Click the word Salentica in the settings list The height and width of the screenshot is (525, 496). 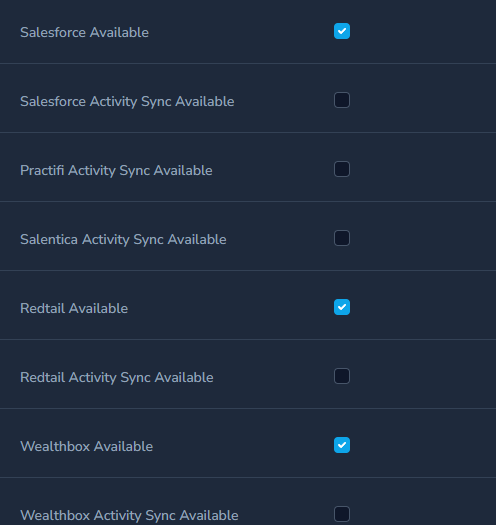coord(49,239)
